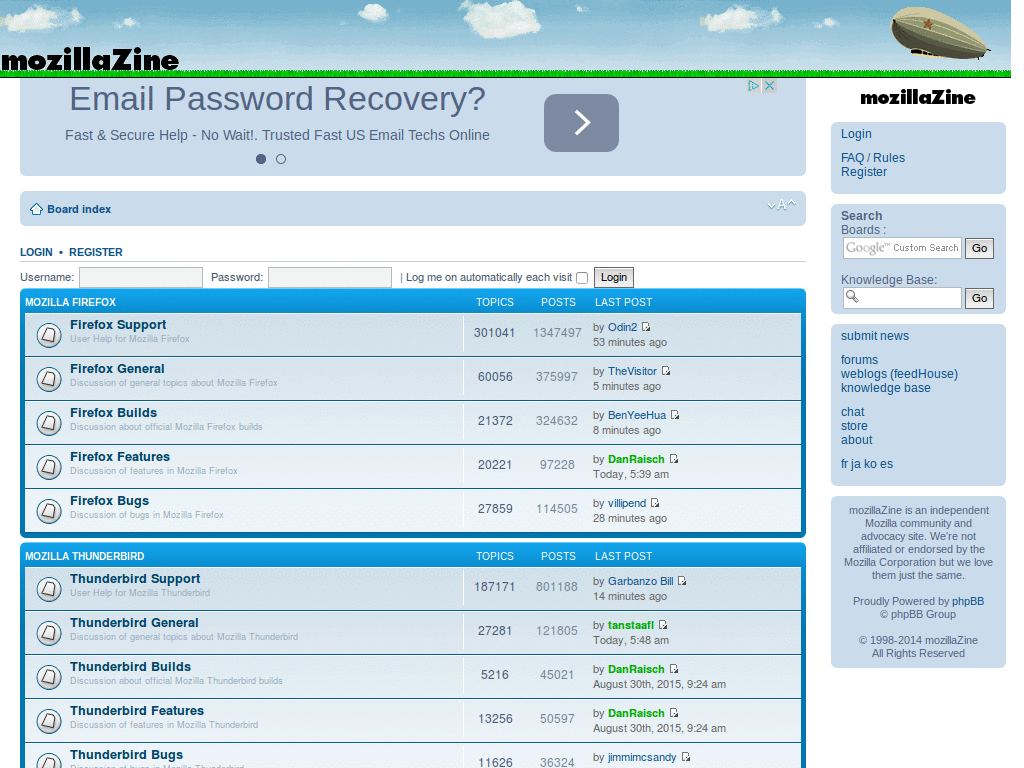Open the REGISTER link
Screen dimensions: 1024x768
pos(95,252)
